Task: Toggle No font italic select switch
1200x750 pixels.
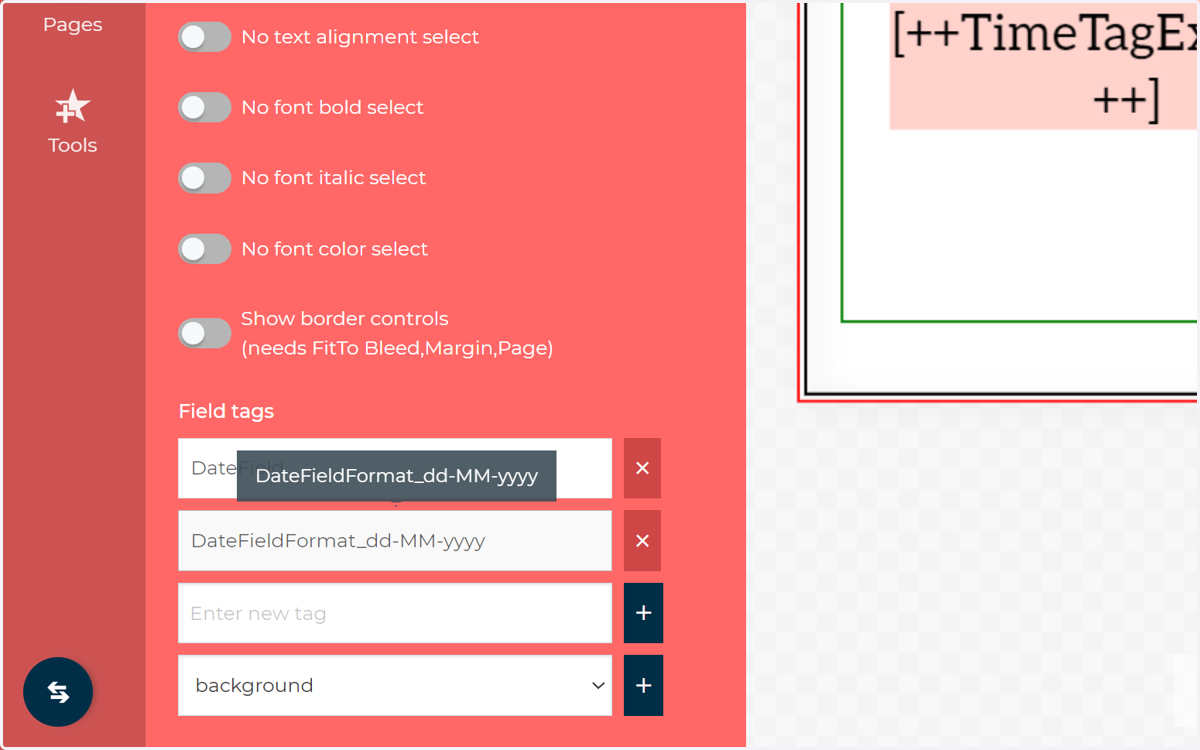Action: [205, 178]
